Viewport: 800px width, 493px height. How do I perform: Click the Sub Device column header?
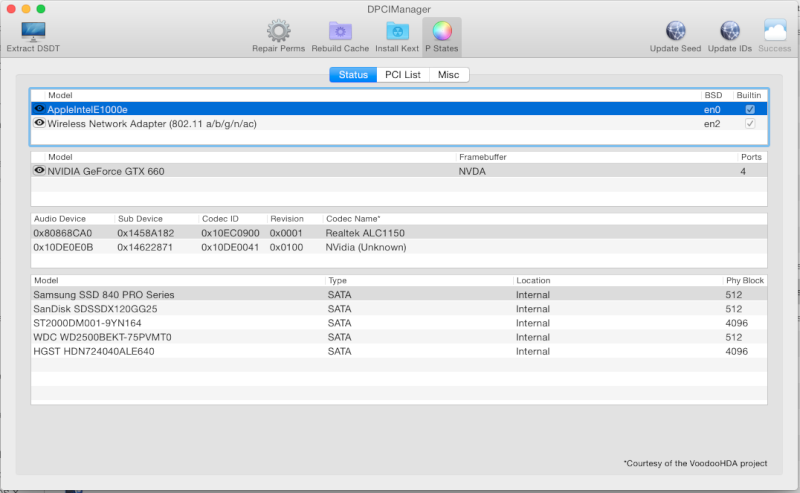(x=140, y=219)
